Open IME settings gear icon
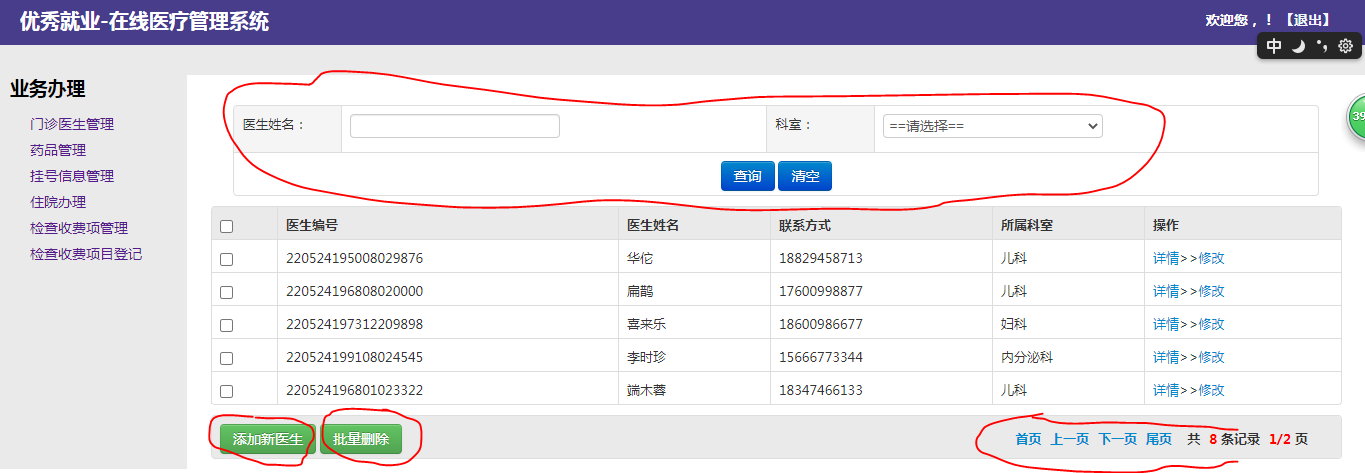1365x473 pixels. (x=1345, y=45)
